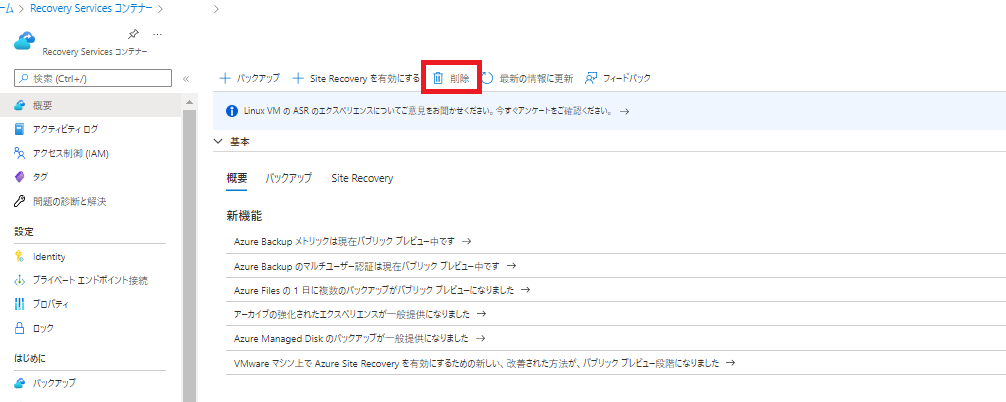Image resolution: width=1006 pixels, height=402 pixels.
Task: Click the arrow after VMware Site Recovery announcement
Action: [729, 362]
